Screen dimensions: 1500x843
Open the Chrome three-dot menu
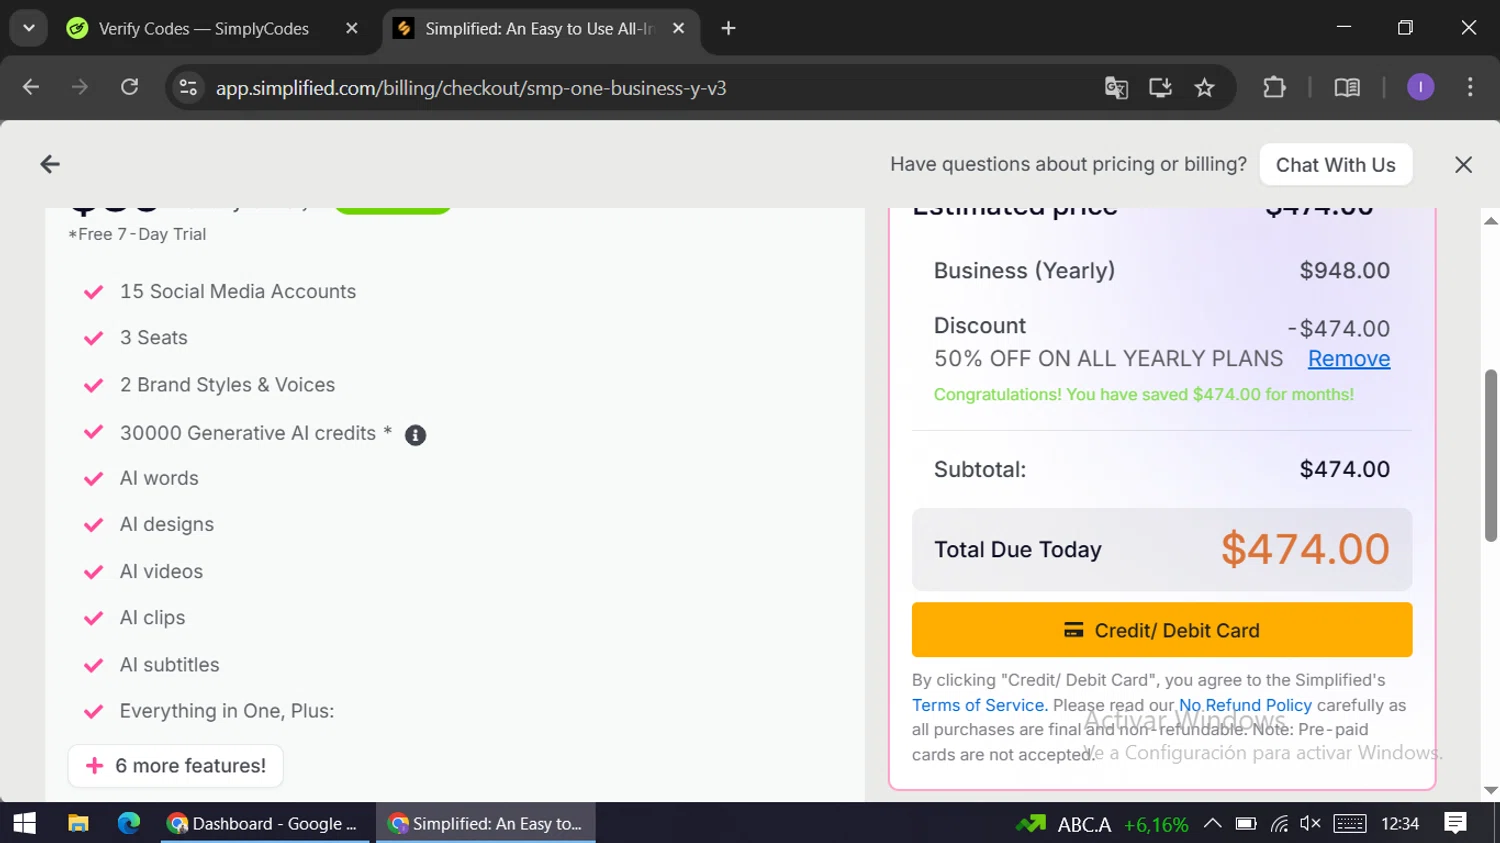pyautogui.click(x=1470, y=88)
